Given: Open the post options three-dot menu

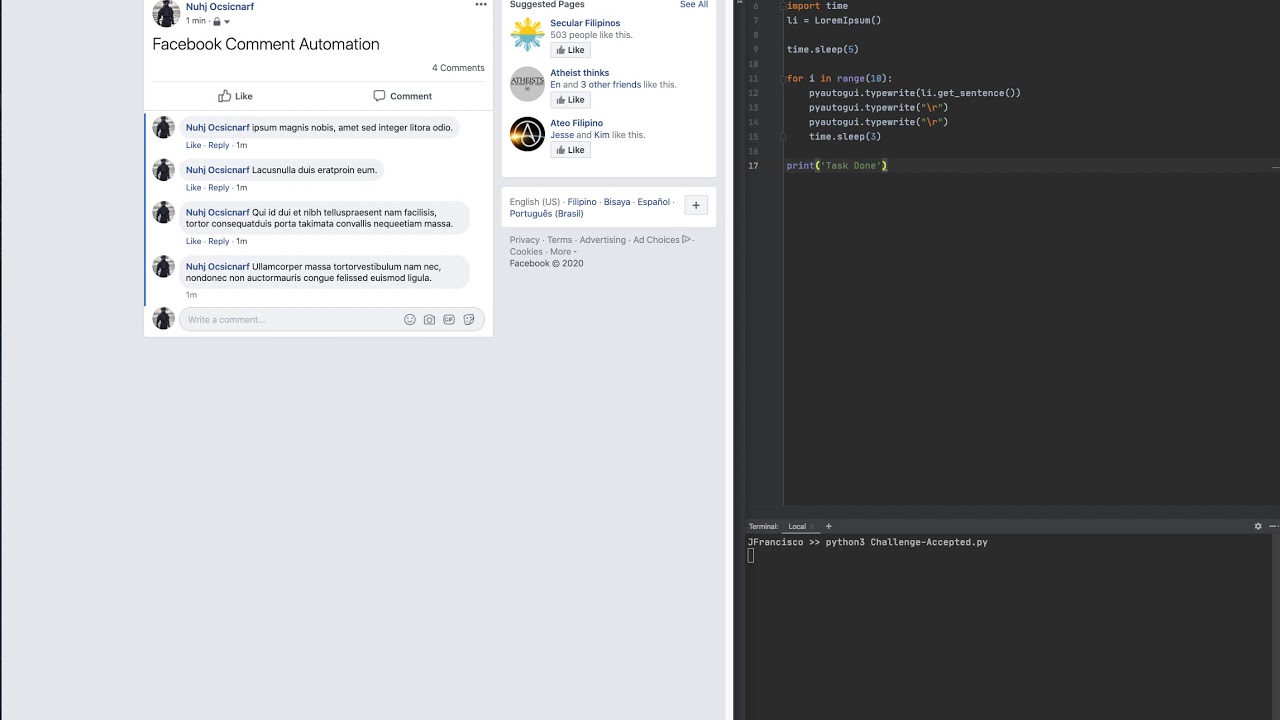Looking at the screenshot, I should coord(481,5).
